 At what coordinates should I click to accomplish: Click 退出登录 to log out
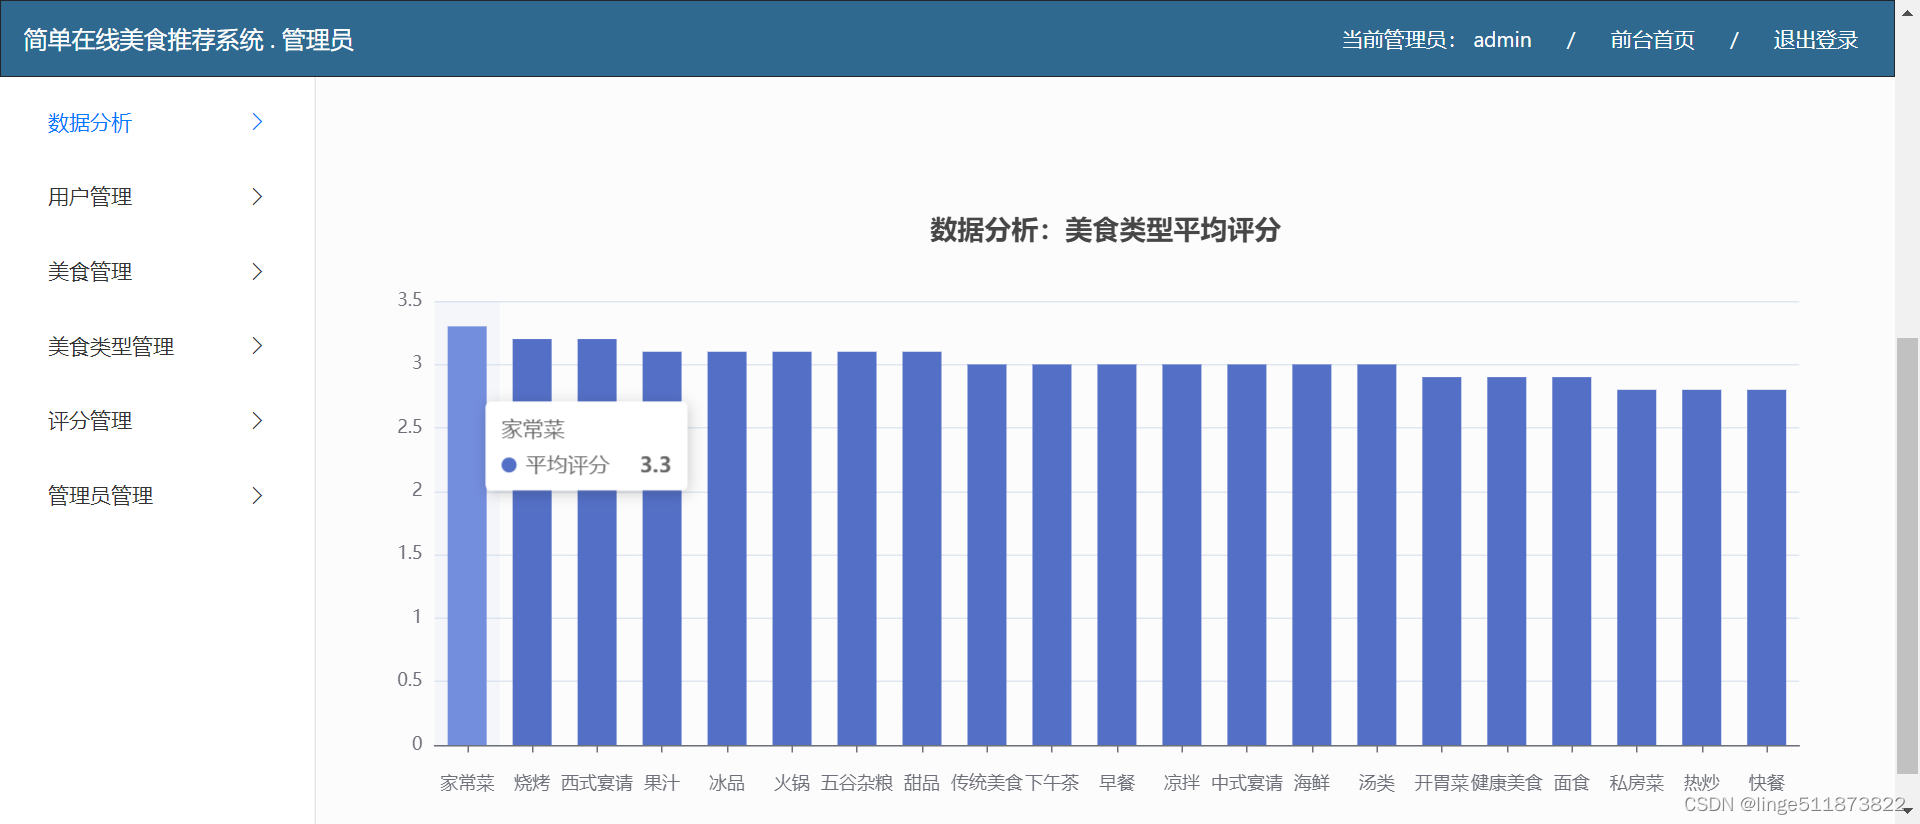pyautogui.click(x=1815, y=40)
